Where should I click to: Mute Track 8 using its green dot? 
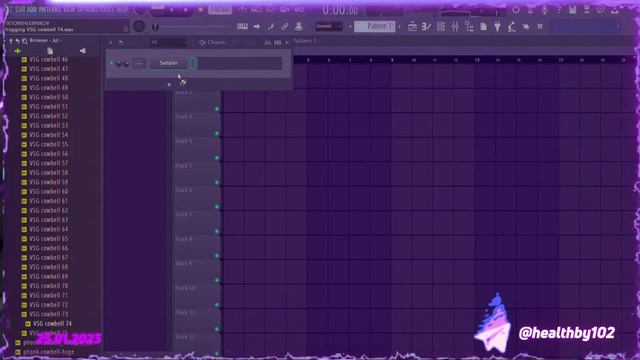click(x=217, y=256)
